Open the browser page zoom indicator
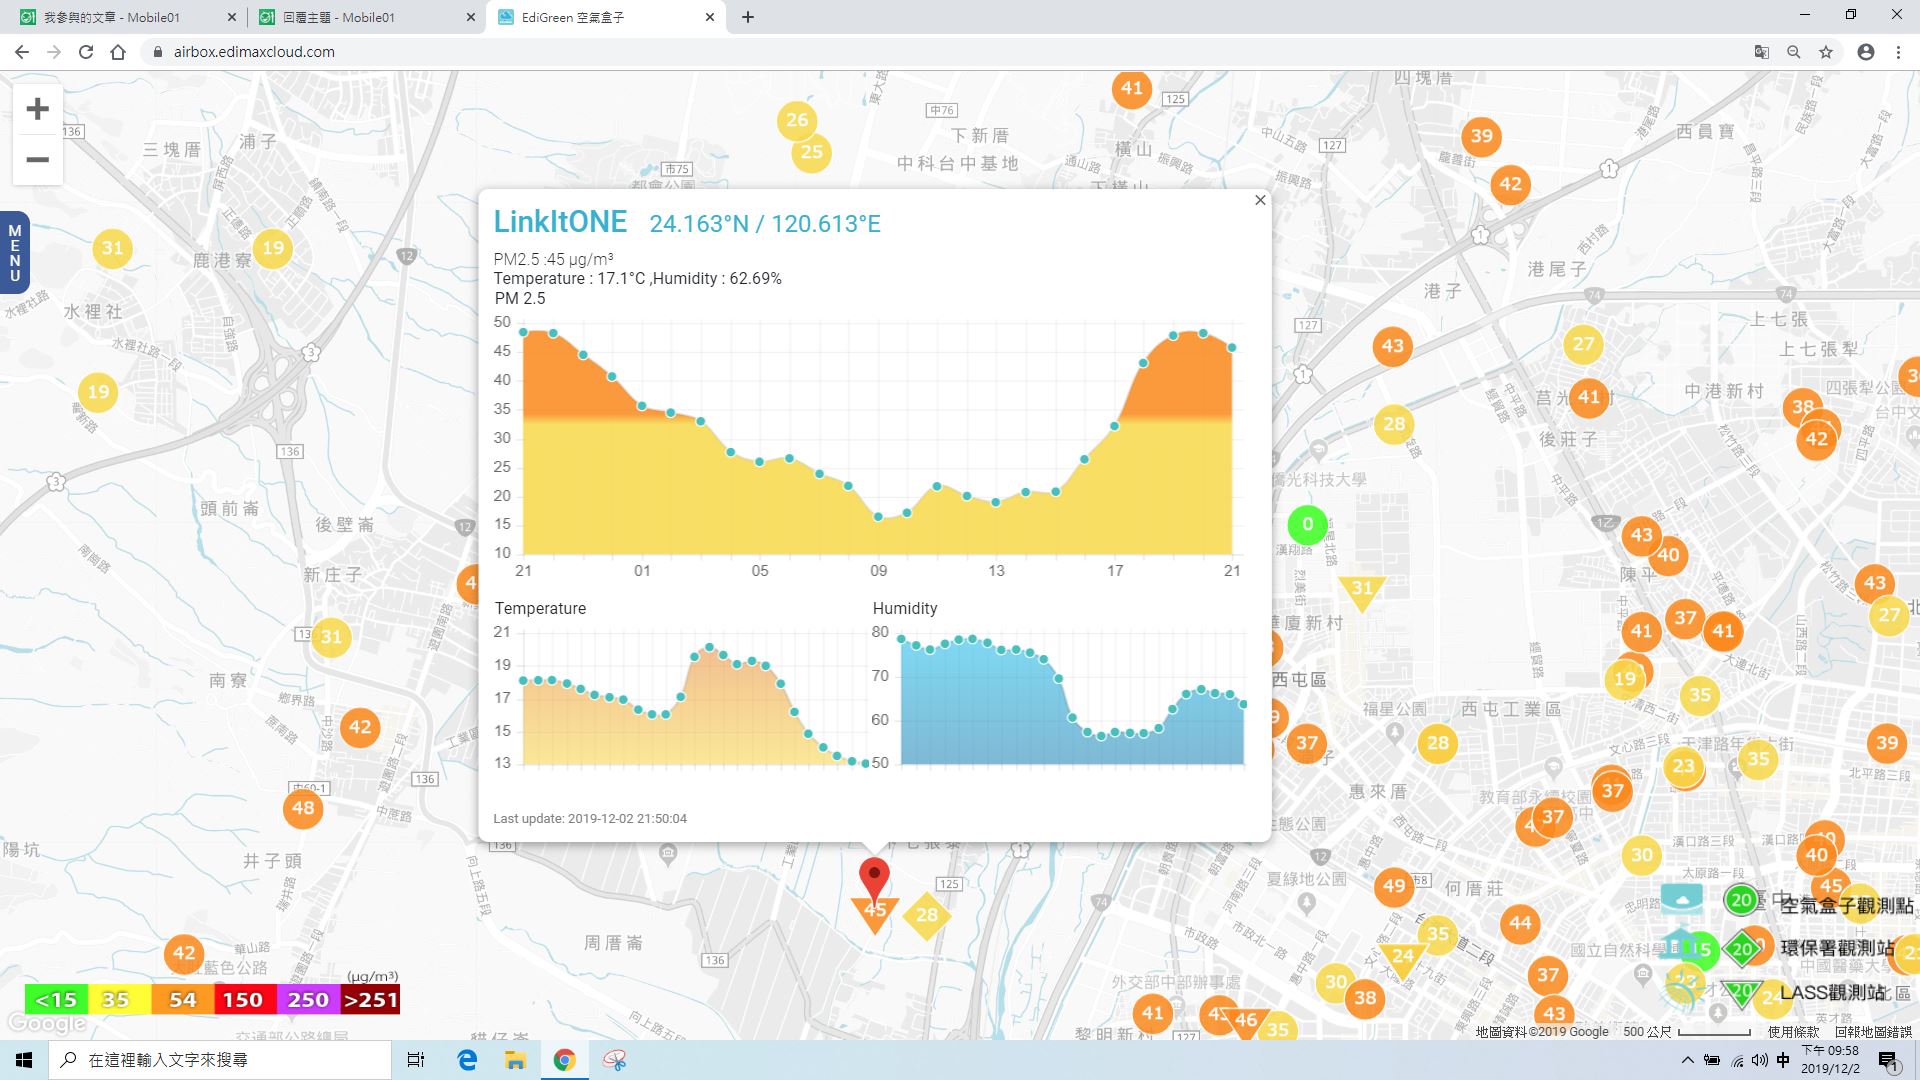 point(1794,52)
